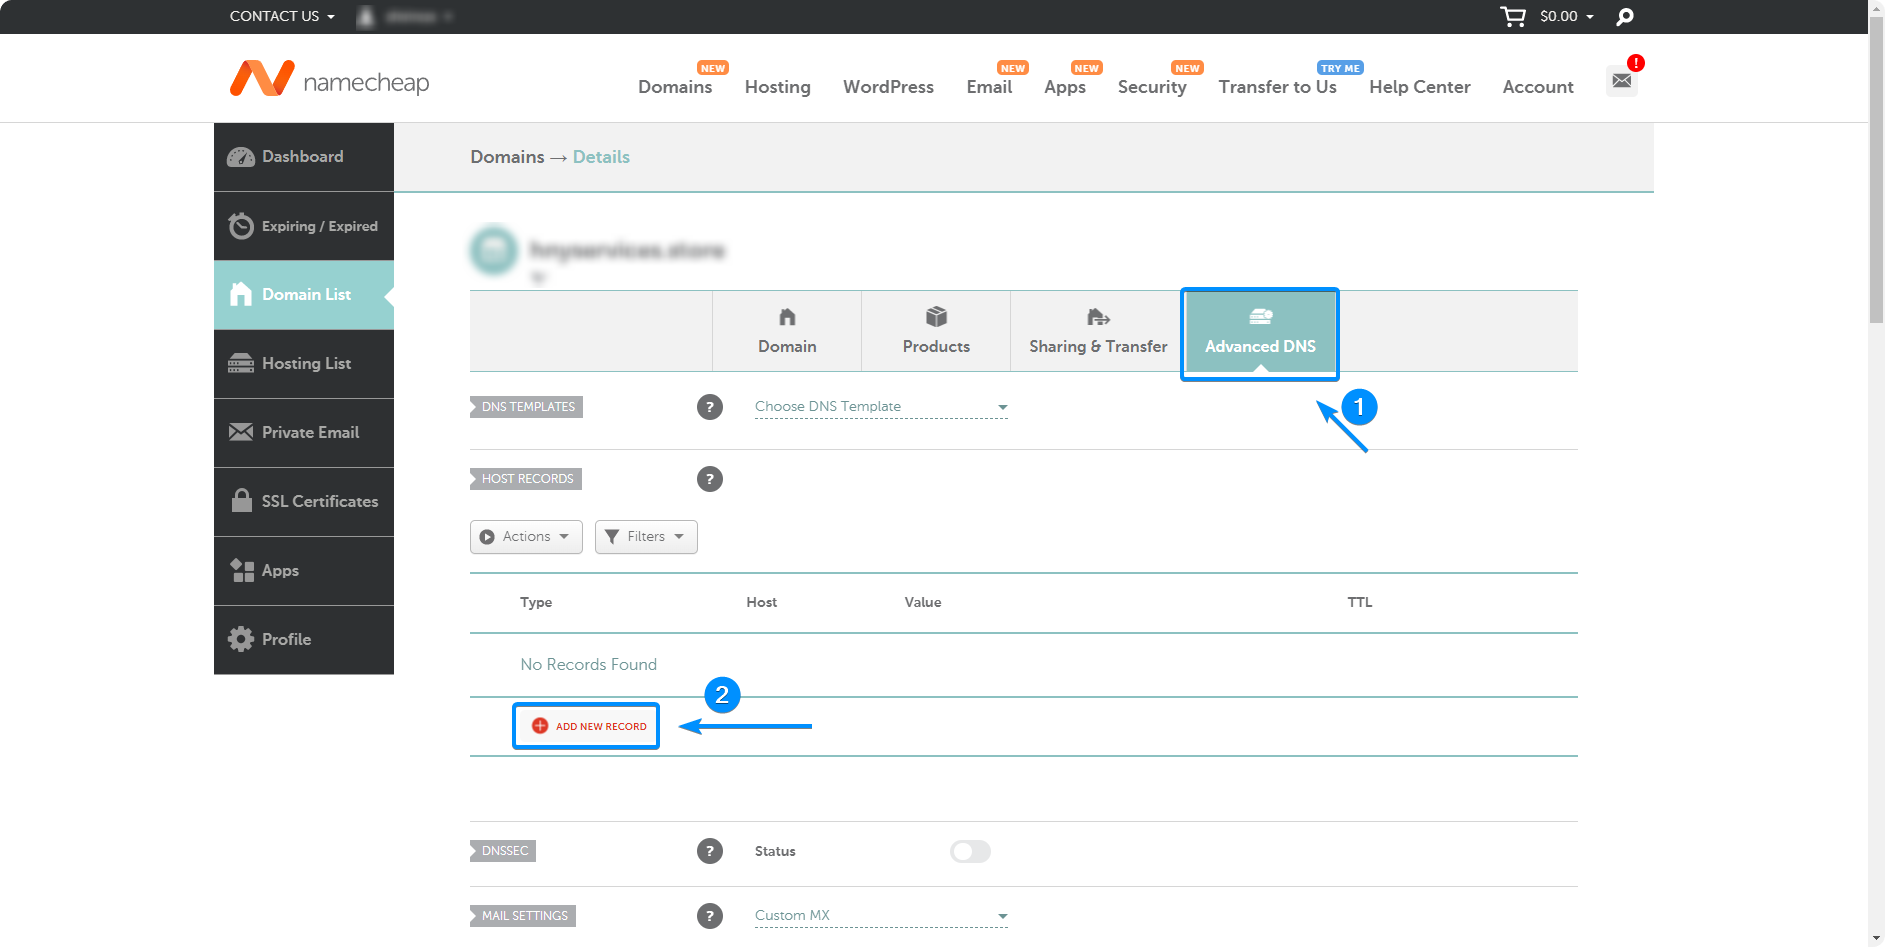Open the shopping cart icon
The image size is (1885, 947).
coord(1513,16)
